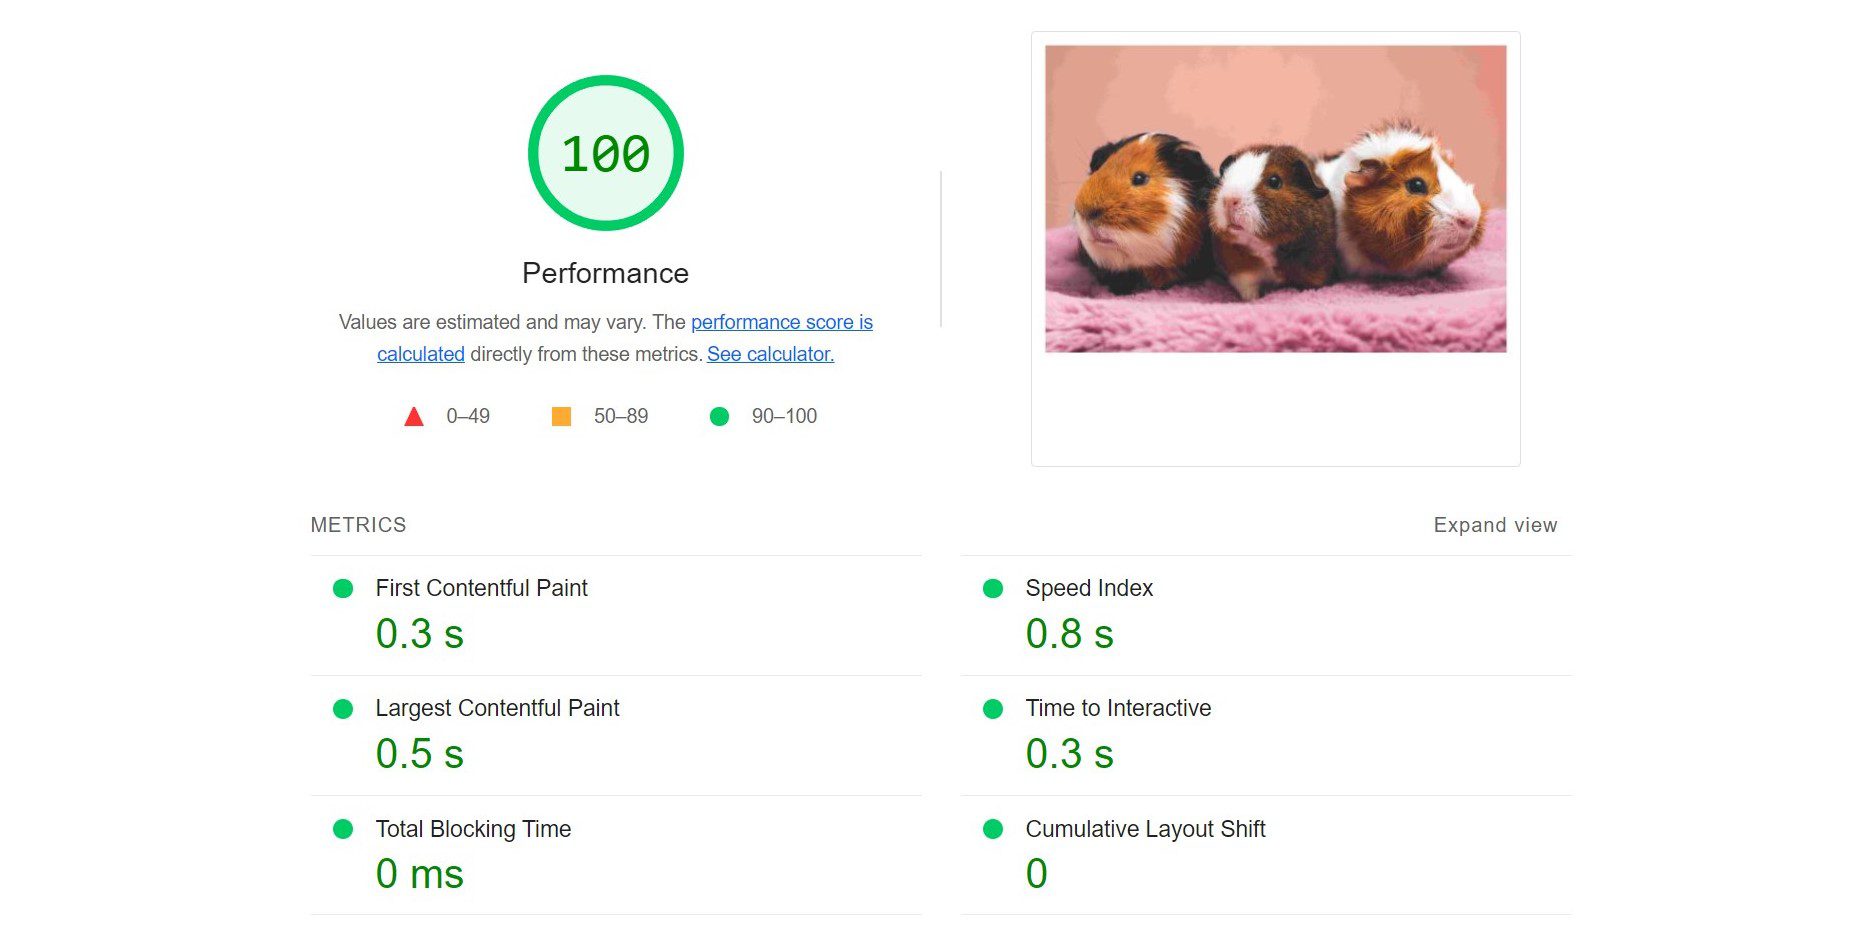Open the performance score is calculated link
1874x931 pixels.
point(781,322)
